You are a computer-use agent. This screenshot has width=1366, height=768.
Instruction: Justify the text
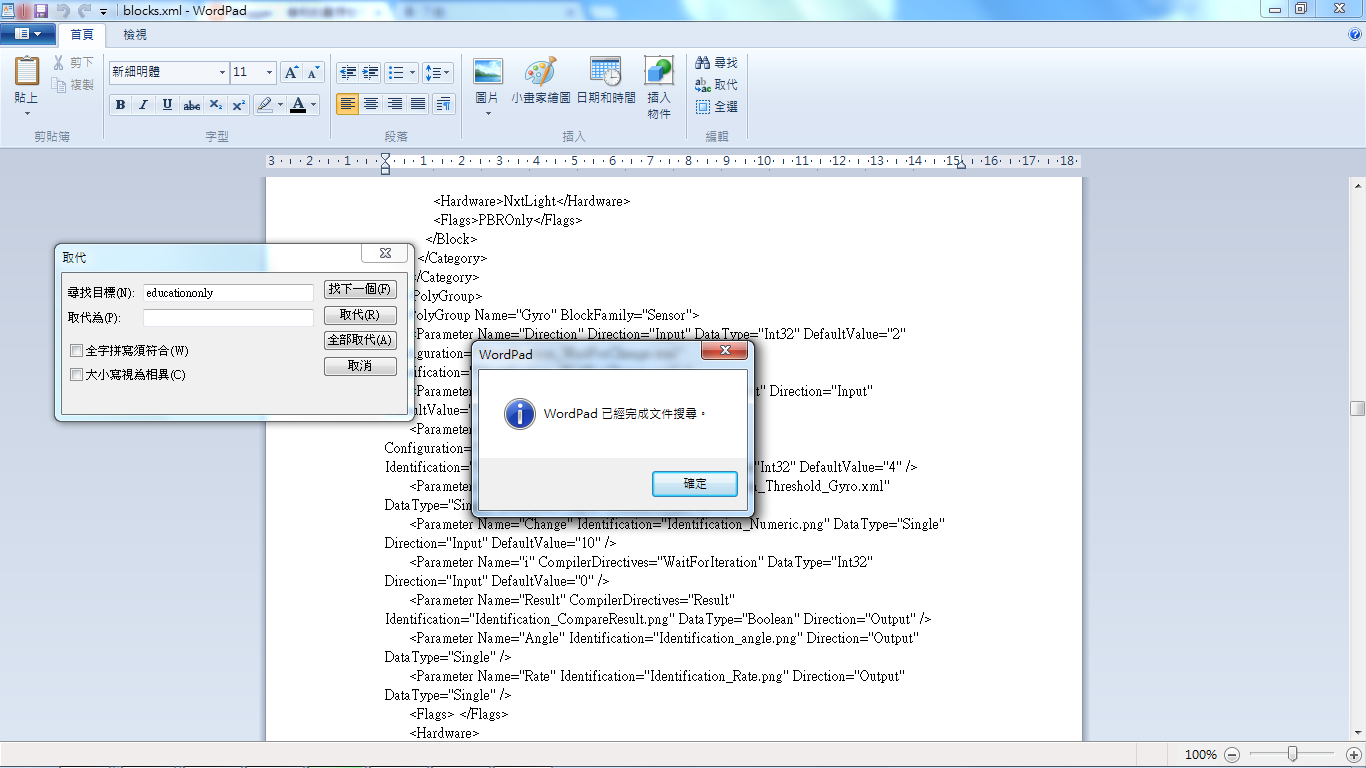point(418,104)
